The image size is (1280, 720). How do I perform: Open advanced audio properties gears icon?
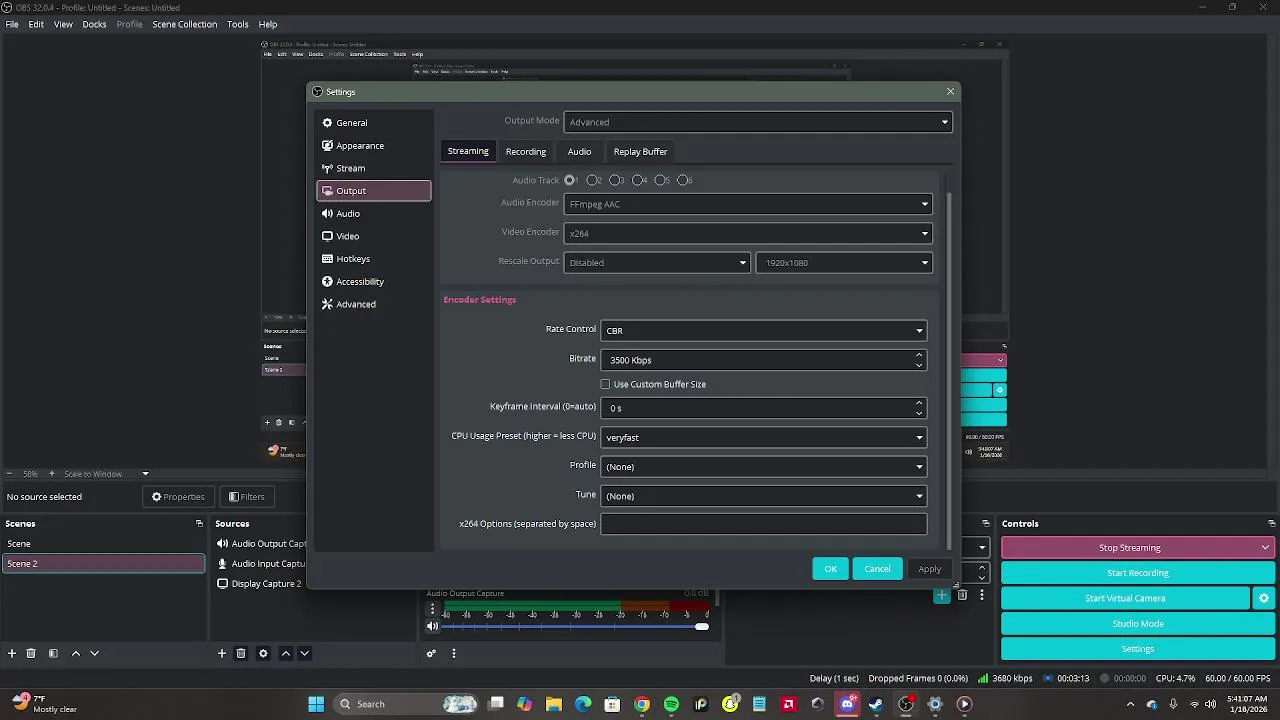[431, 653]
